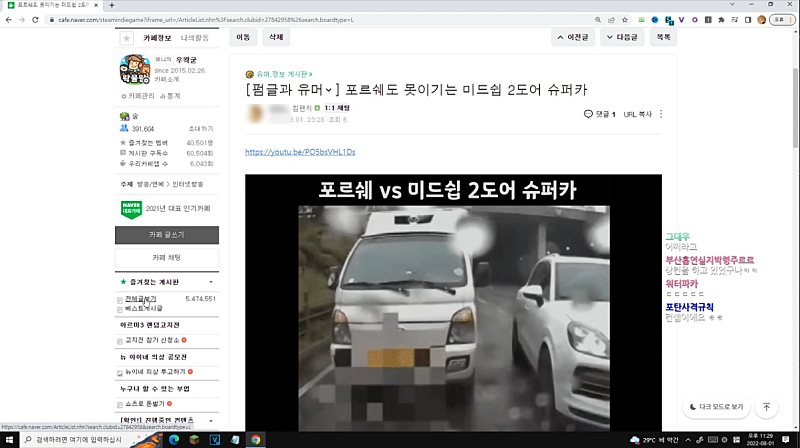This screenshot has width=800, height=448.
Task: Toggle dark mode view (다크 모드로 보기)
Action: click(x=716, y=407)
